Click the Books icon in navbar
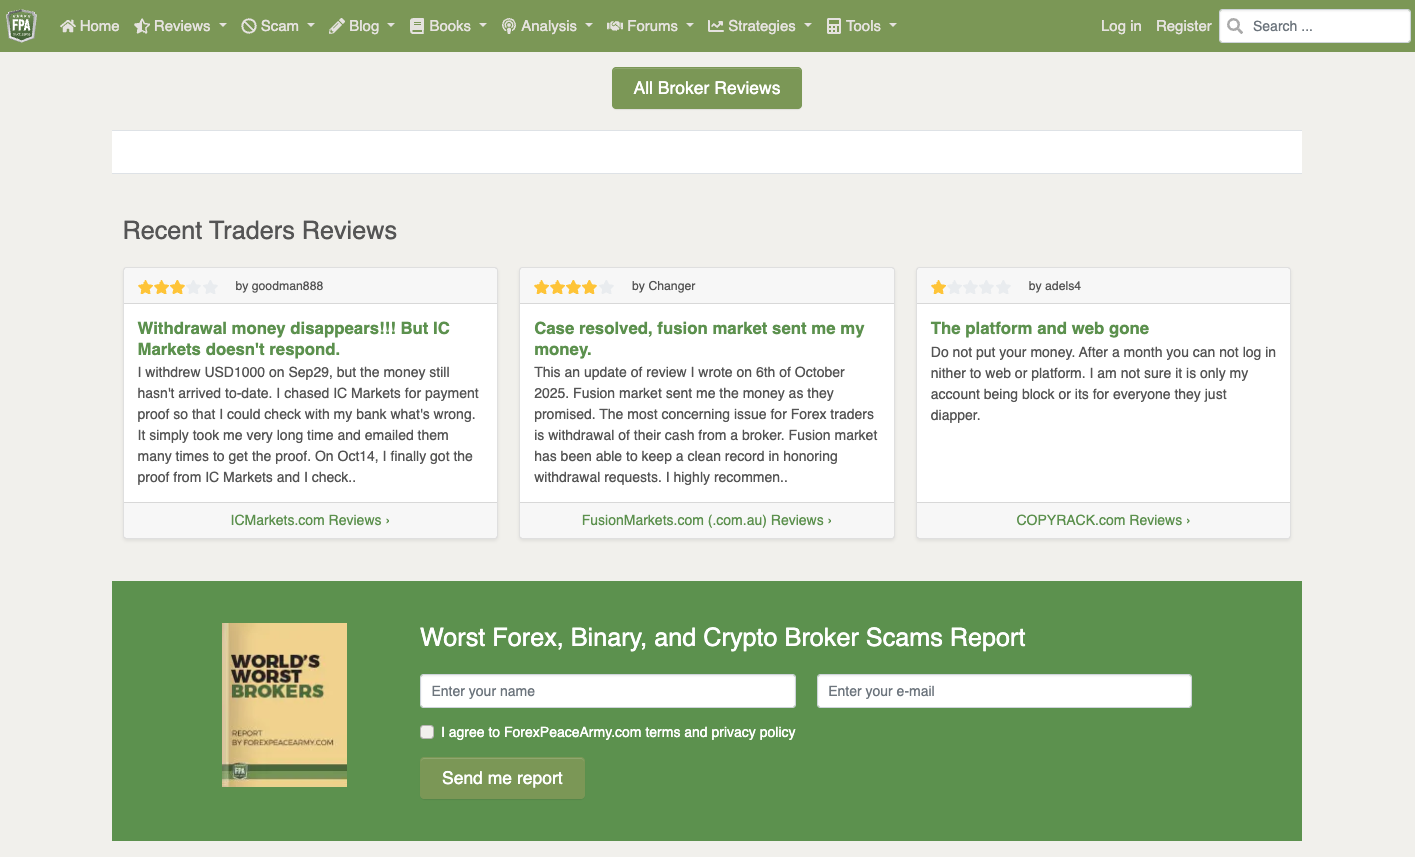Screen dimensions: 1415x857 point(417,26)
